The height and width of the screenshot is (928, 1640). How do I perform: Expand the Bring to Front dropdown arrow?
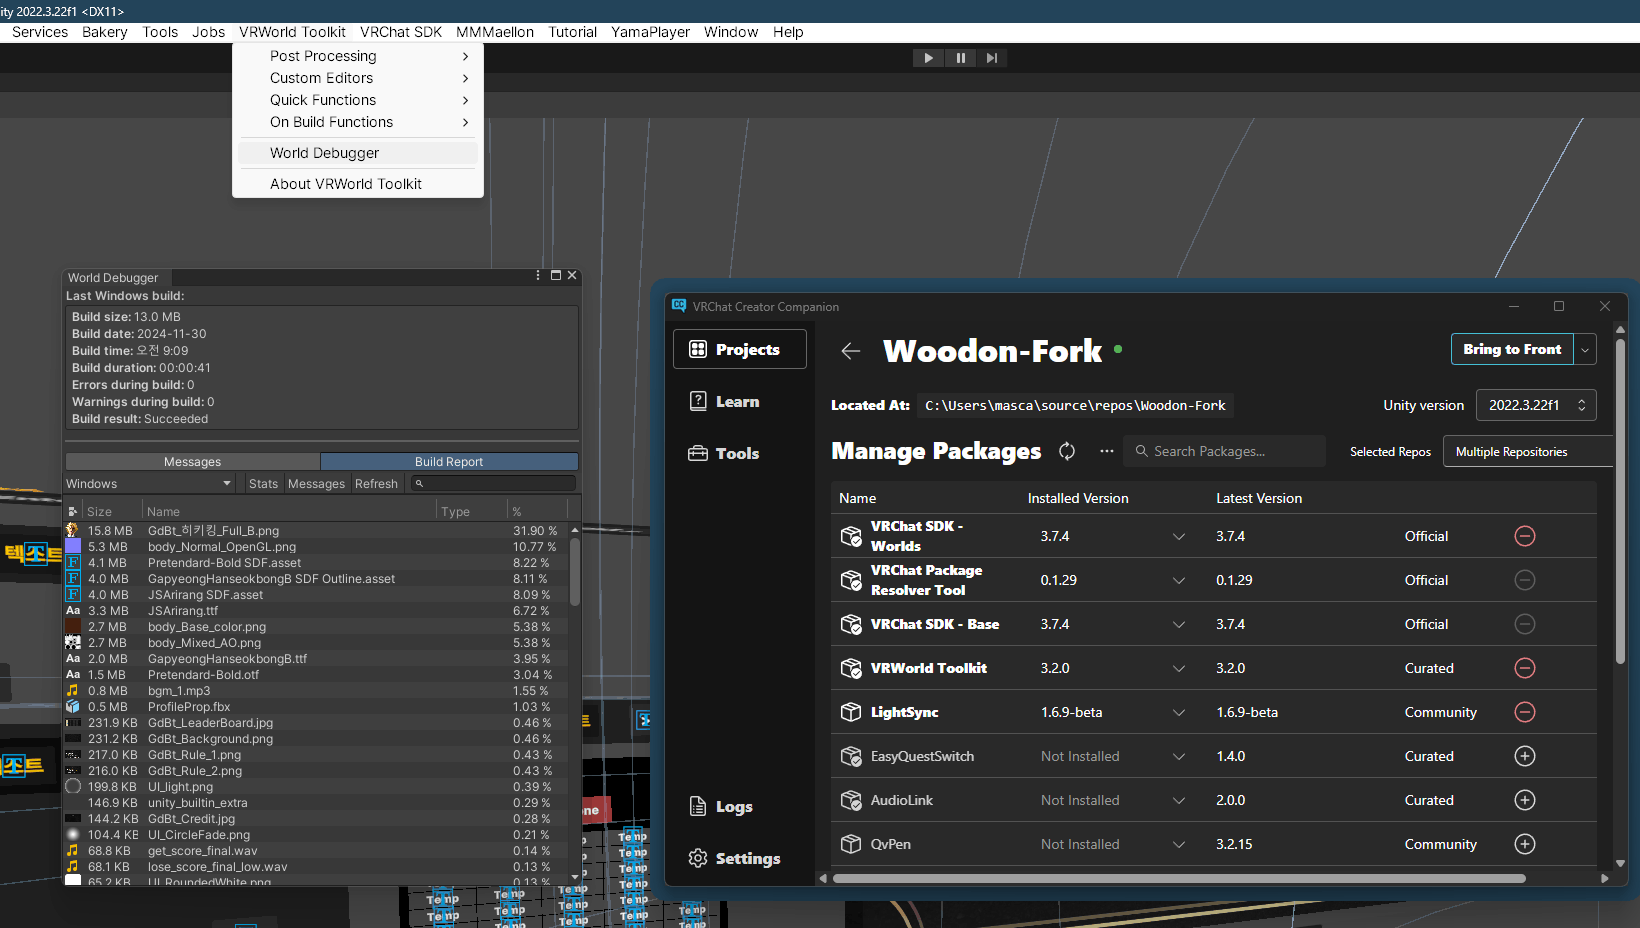click(1585, 349)
